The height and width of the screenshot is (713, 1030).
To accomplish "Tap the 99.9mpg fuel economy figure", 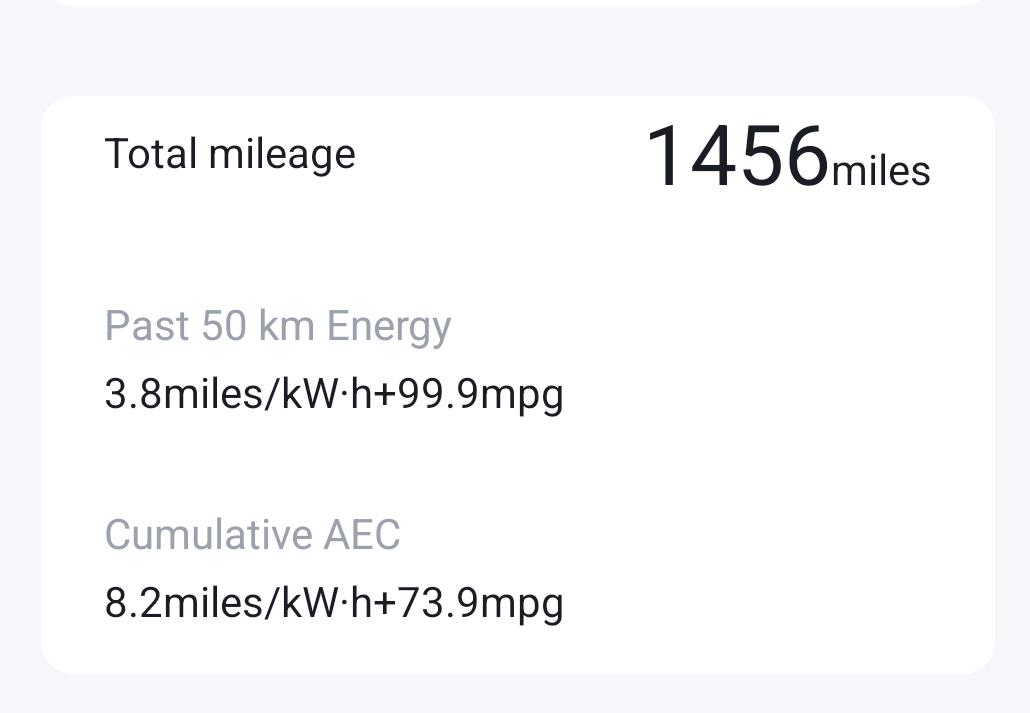I will pyautogui.click(x=481, y=394).
